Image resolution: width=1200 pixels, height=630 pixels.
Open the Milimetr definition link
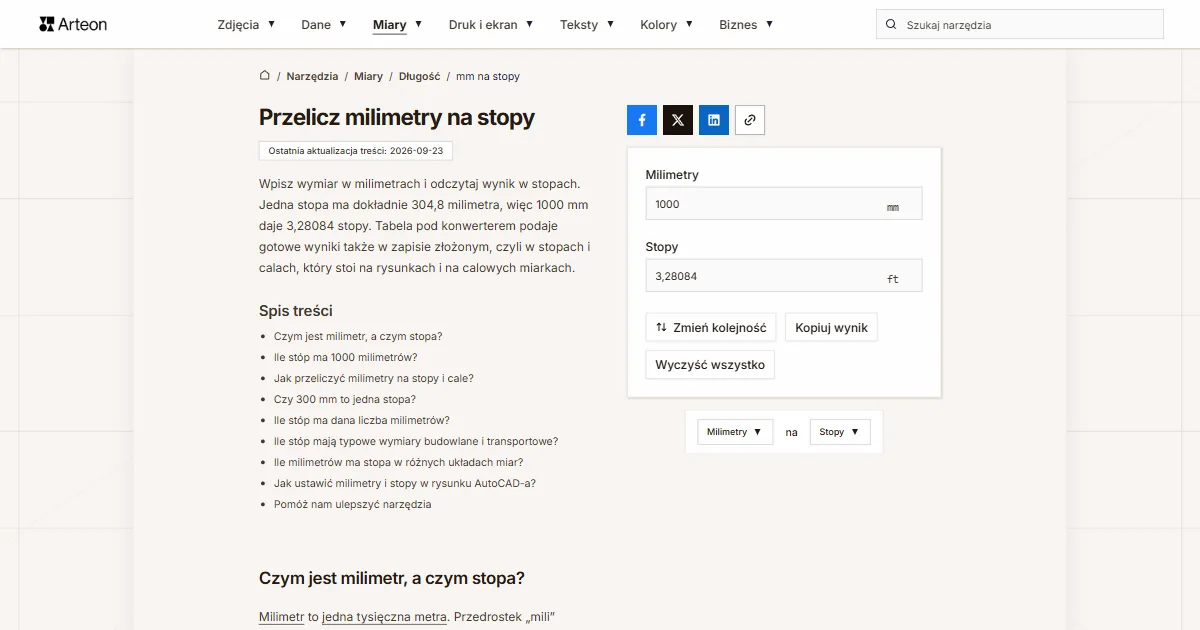(x=281, y=617)
